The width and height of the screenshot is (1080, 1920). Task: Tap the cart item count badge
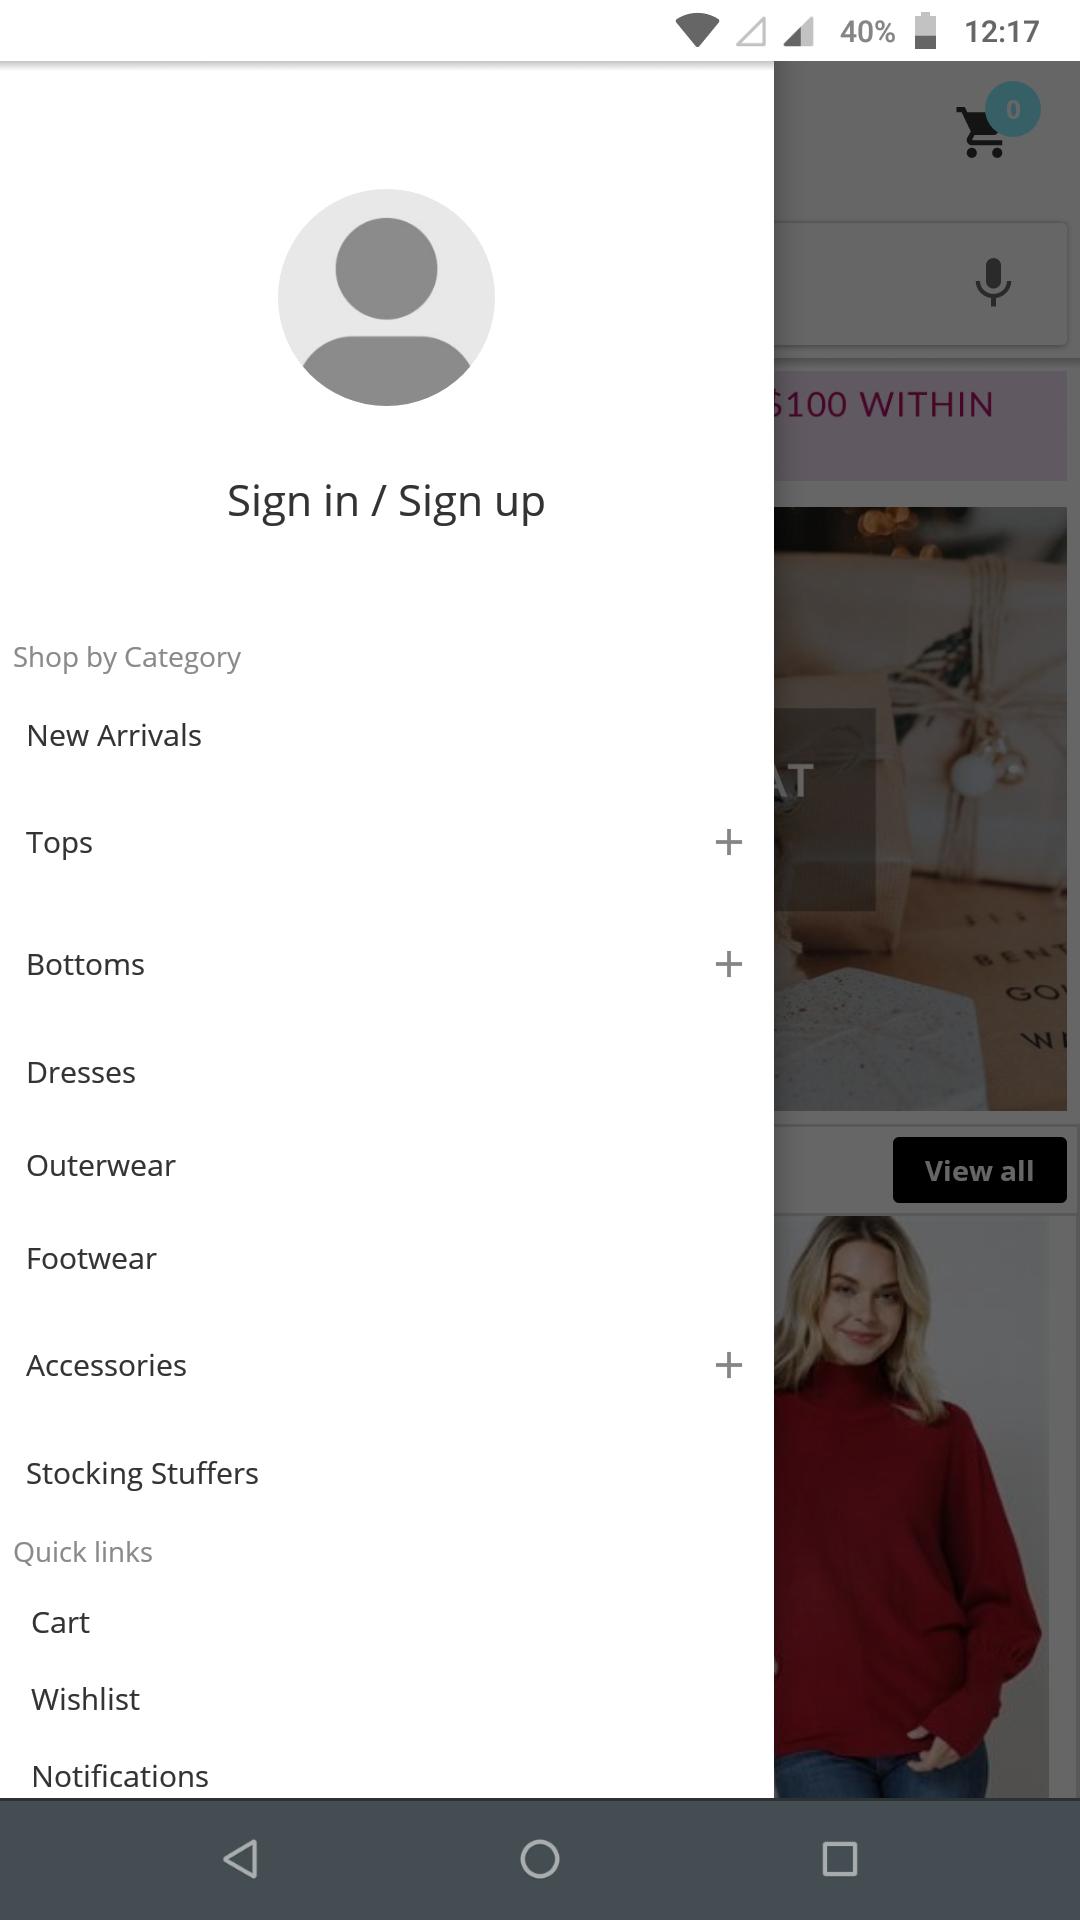tap(1013, 109)
